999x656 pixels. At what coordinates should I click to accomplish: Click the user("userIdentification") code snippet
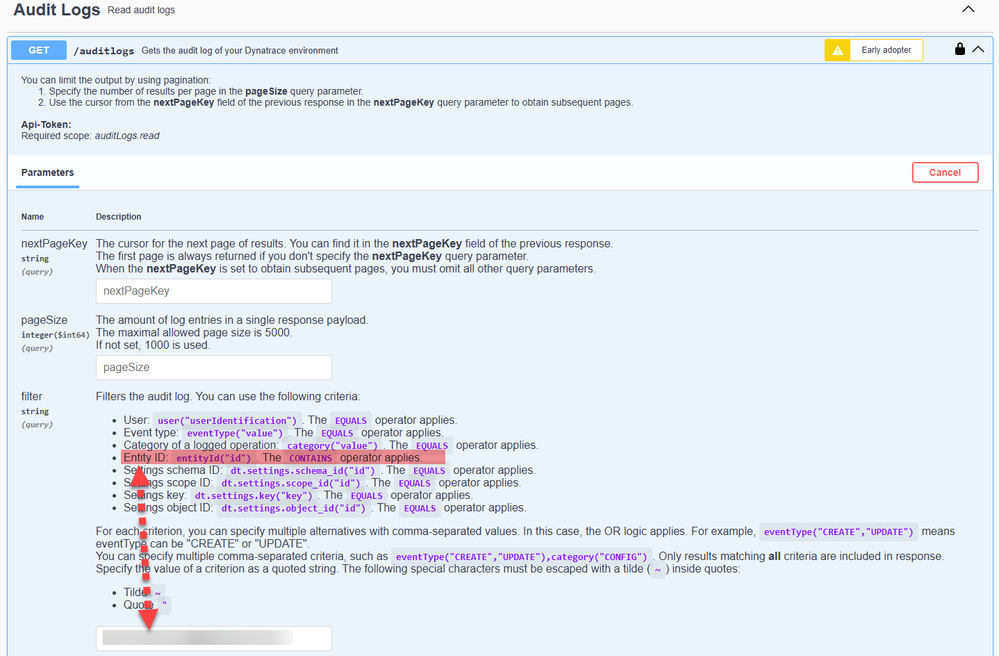[x=228, y=421]
